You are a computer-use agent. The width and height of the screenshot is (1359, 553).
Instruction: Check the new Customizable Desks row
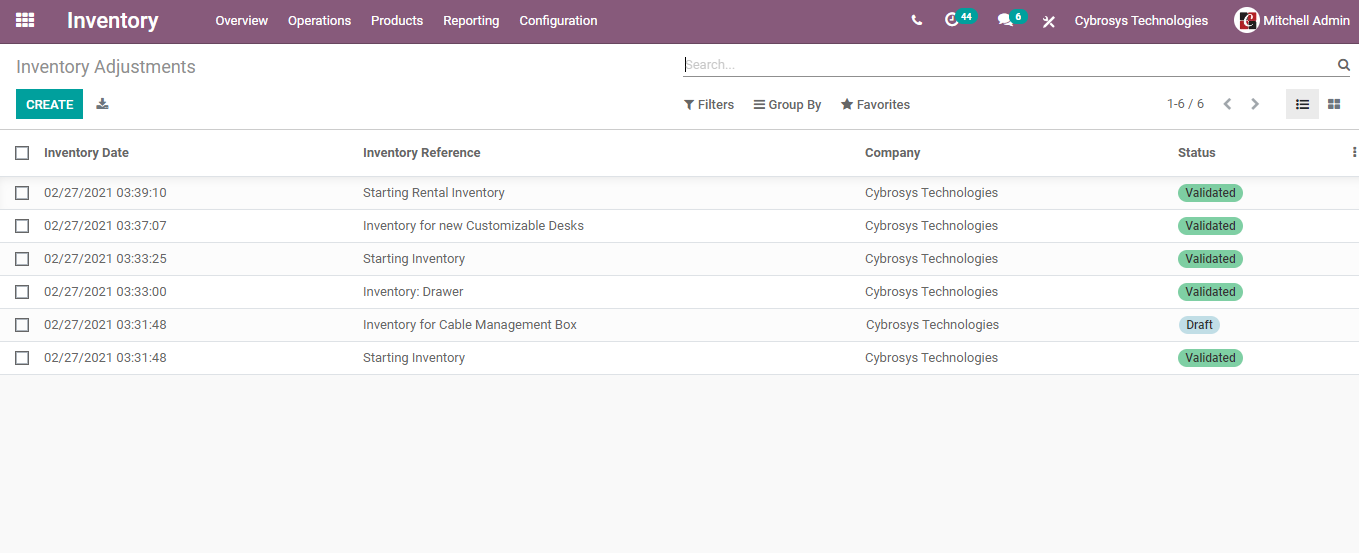click(22, 226)
